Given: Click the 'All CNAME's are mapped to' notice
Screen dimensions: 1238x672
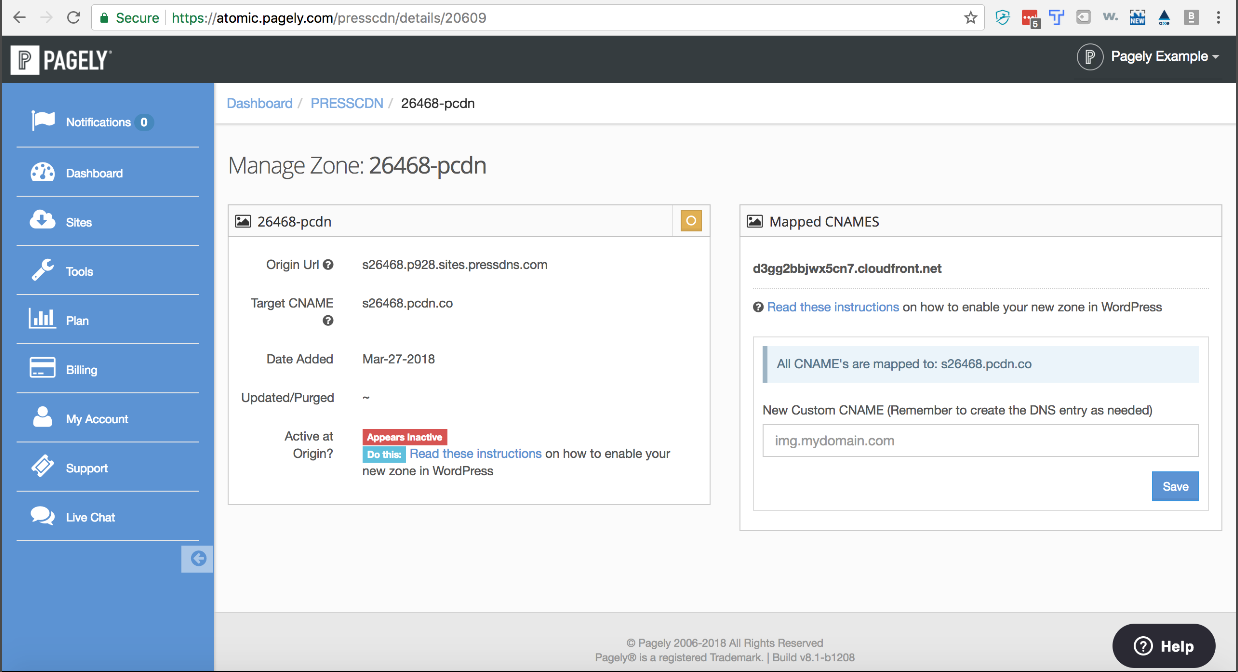Looking at the screenshot, I should pos(981,364).
